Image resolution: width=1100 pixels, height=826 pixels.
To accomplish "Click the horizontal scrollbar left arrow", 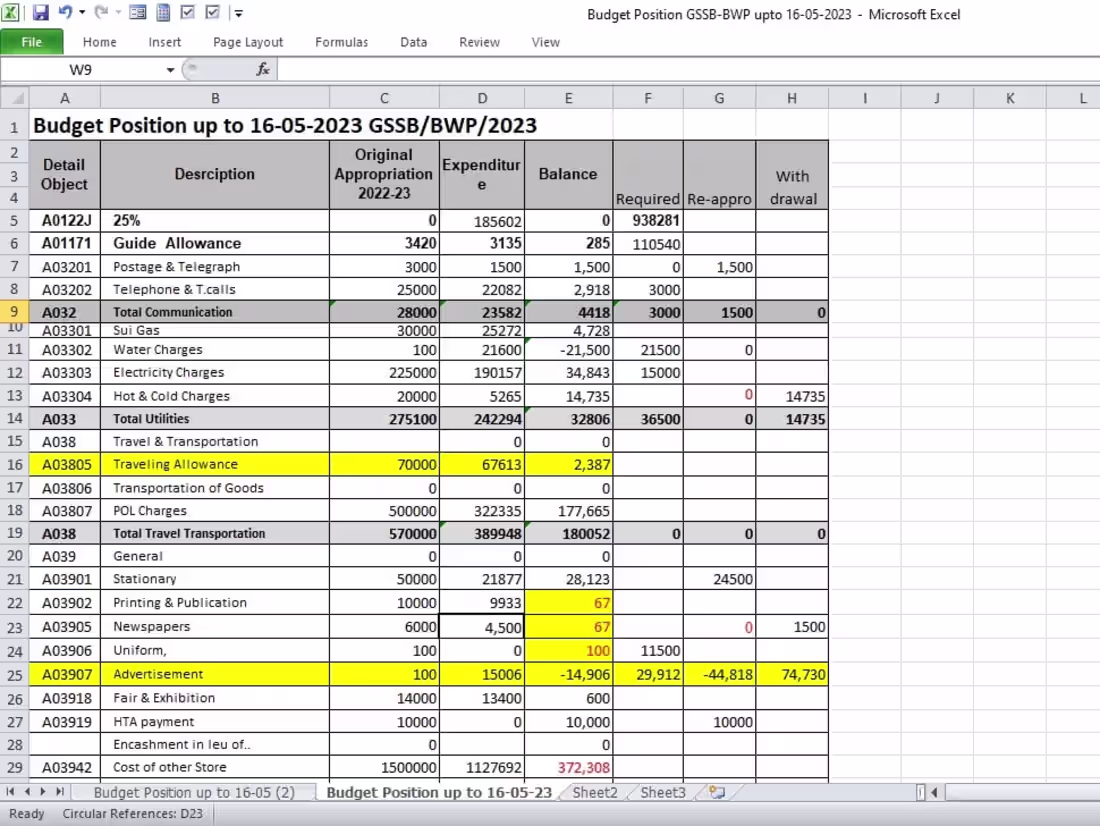I will point(932,792).
